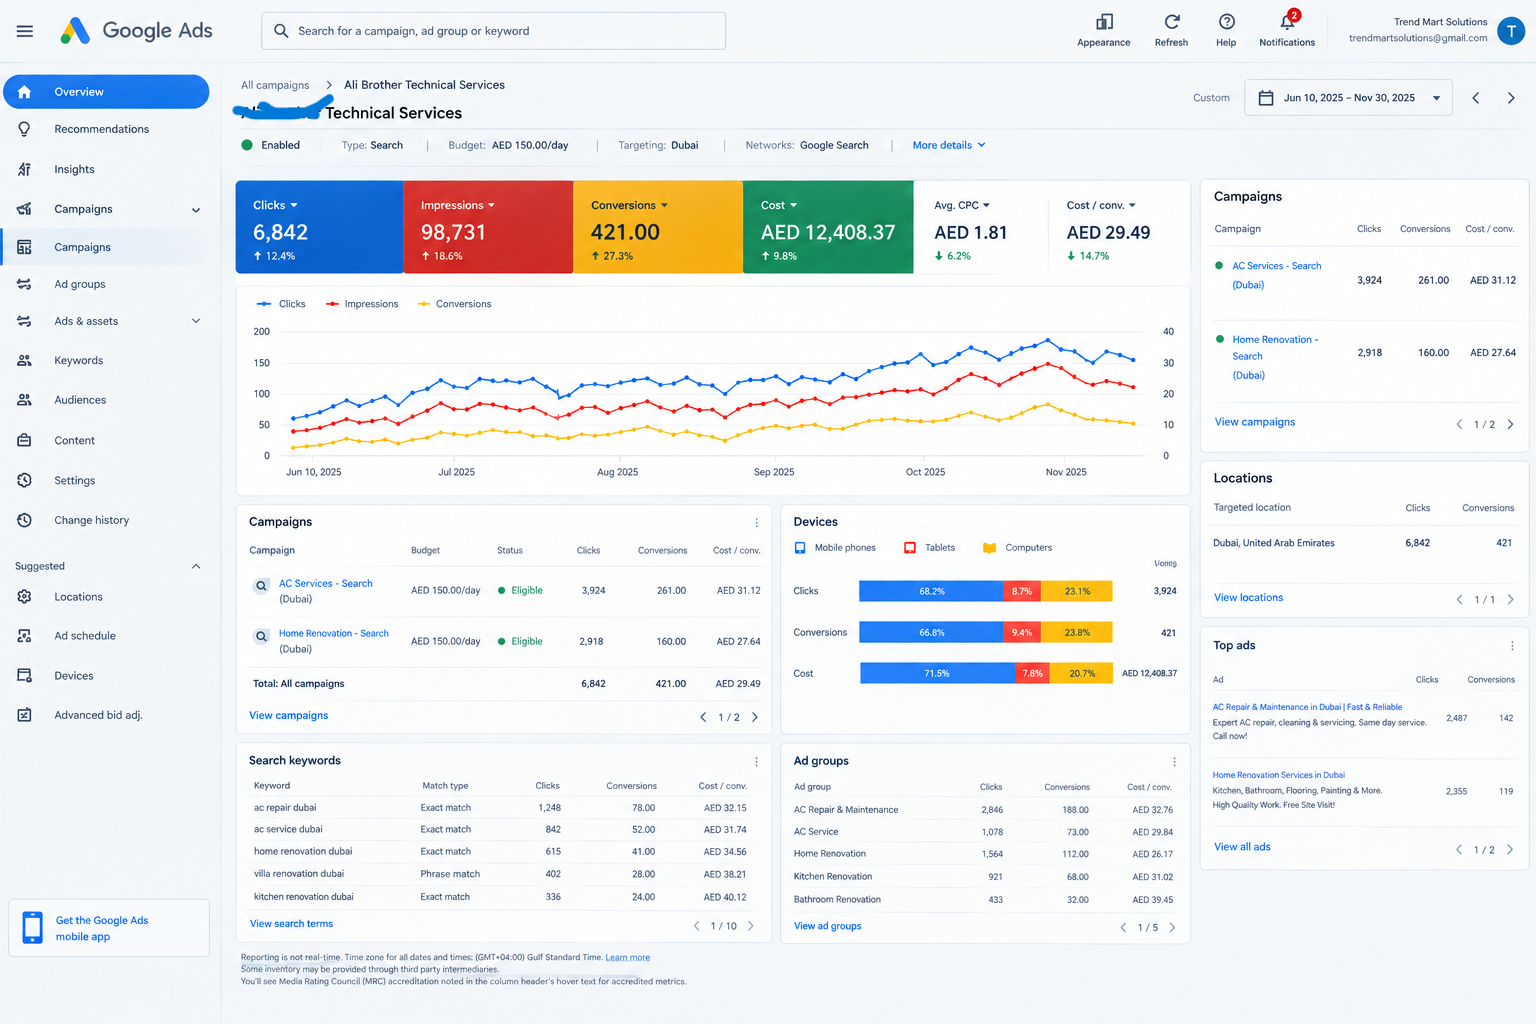Open Home Renovation - Search in center table
This screenshot has width=1536, height=1024.
(x=333, y=634)
